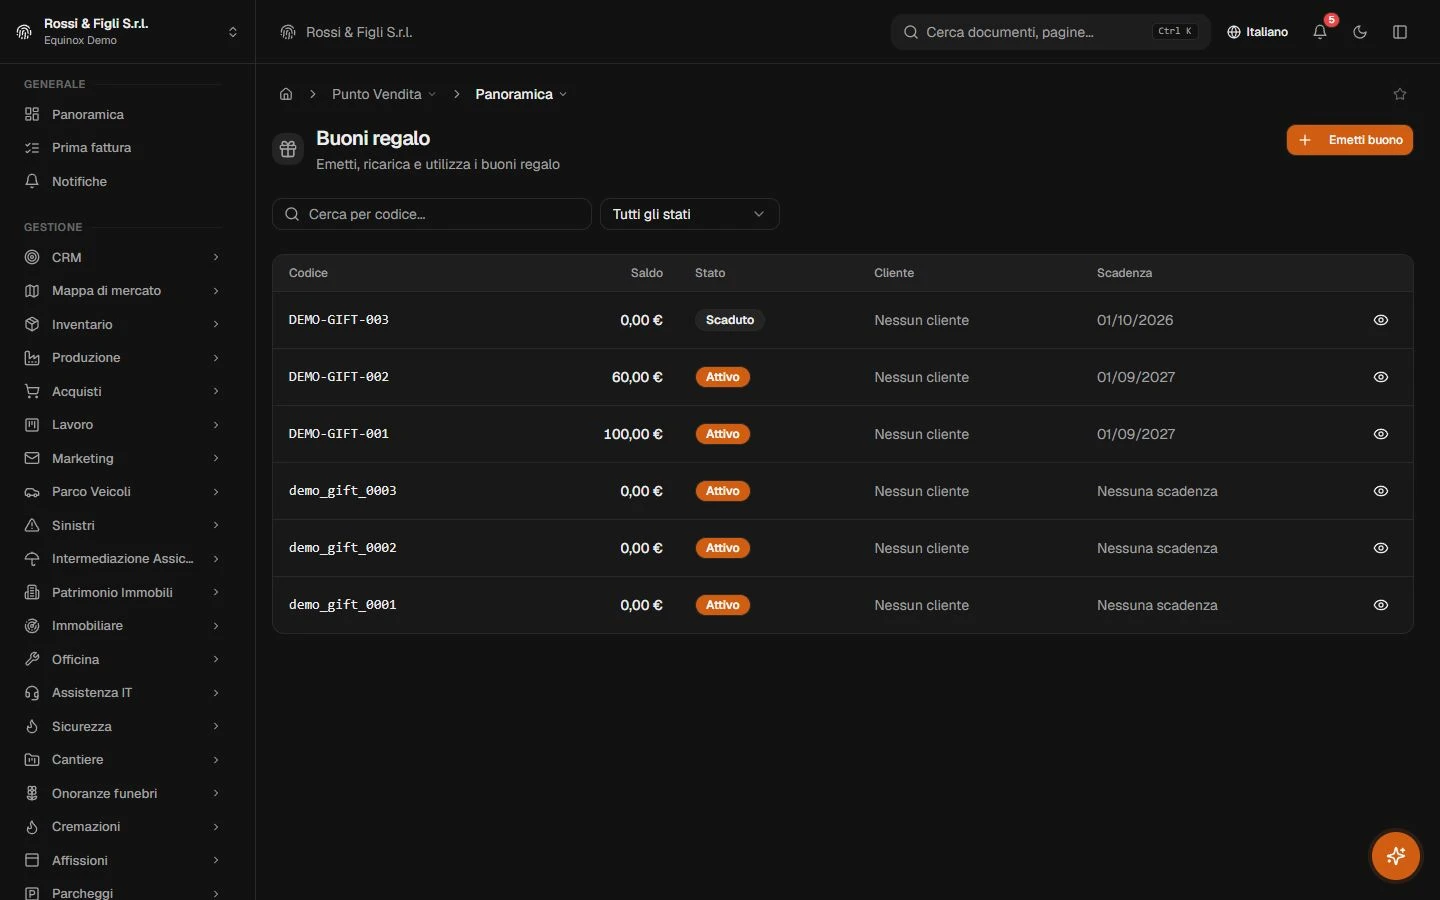
Task: Click the Marketing envelope icon
Action: pos(32,458)
